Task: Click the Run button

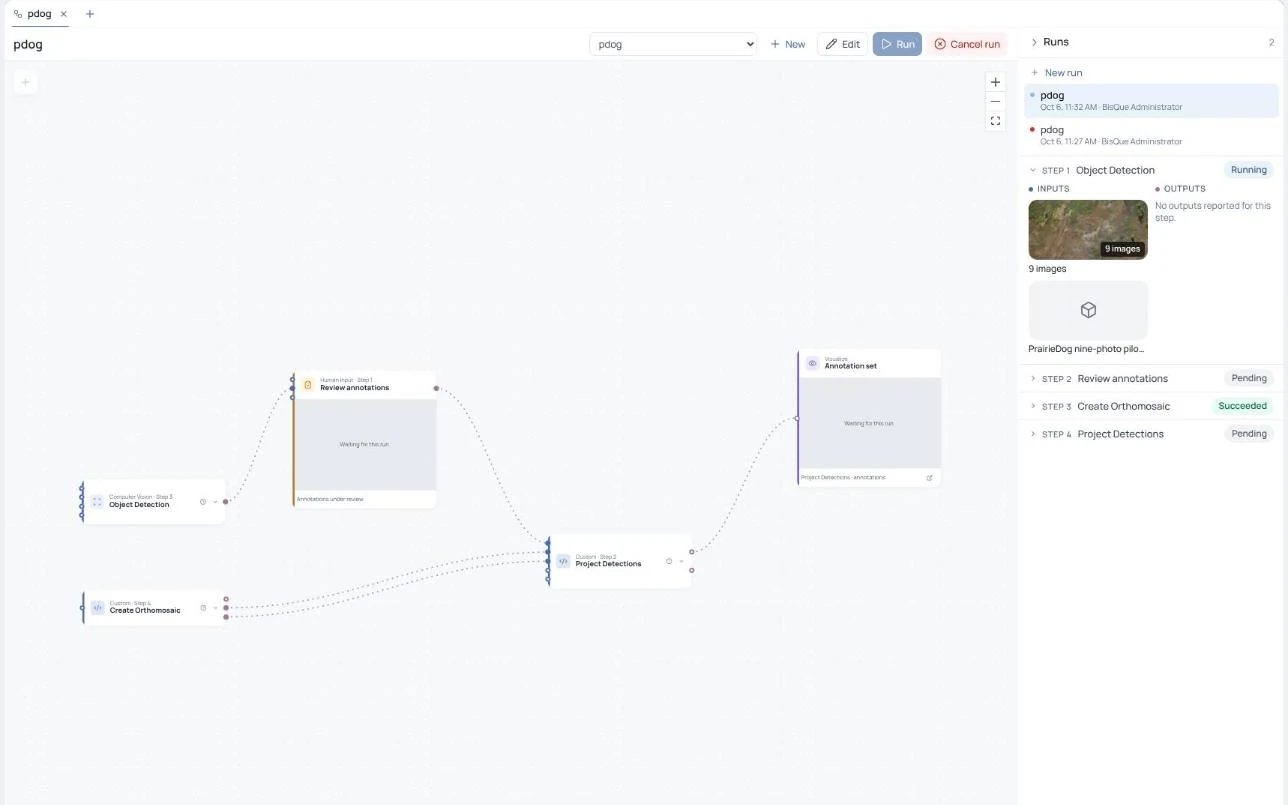Action: pos(897,44)
